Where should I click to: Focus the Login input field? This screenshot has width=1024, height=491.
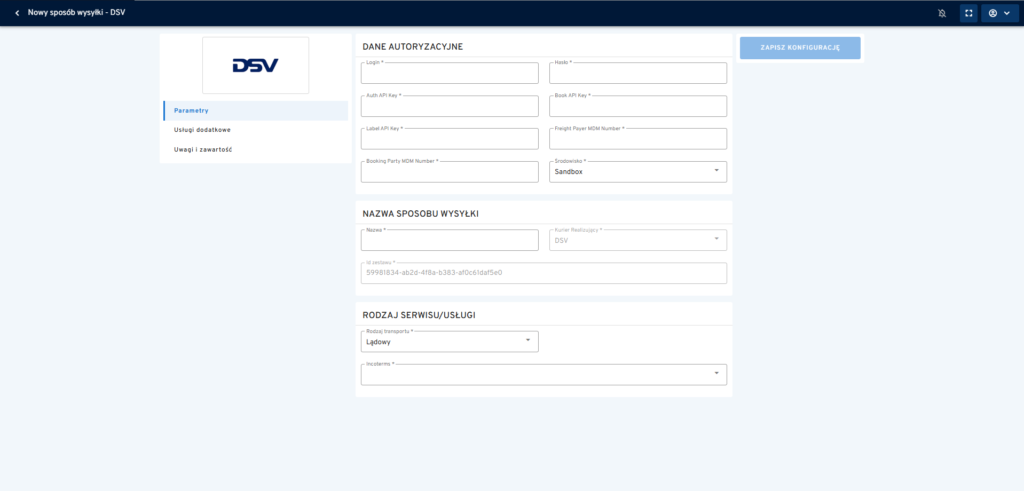coord(449,74)
